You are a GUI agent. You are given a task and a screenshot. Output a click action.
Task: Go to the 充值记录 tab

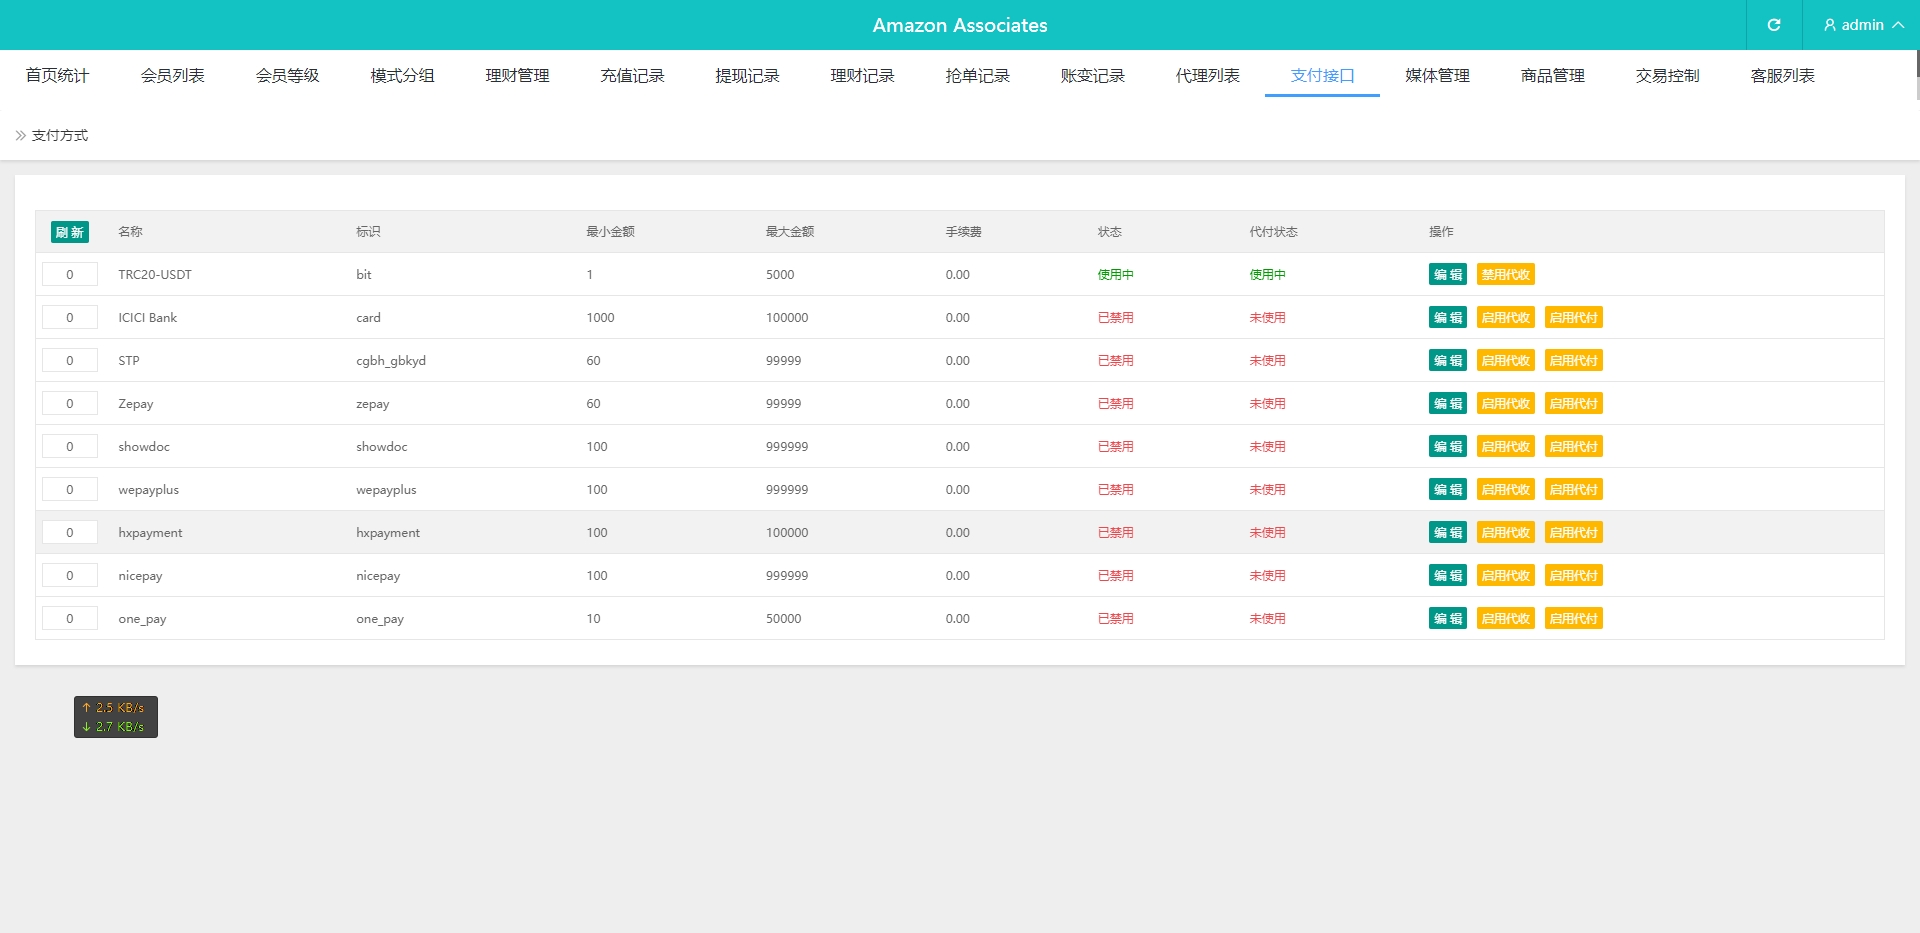pos(632,76)
